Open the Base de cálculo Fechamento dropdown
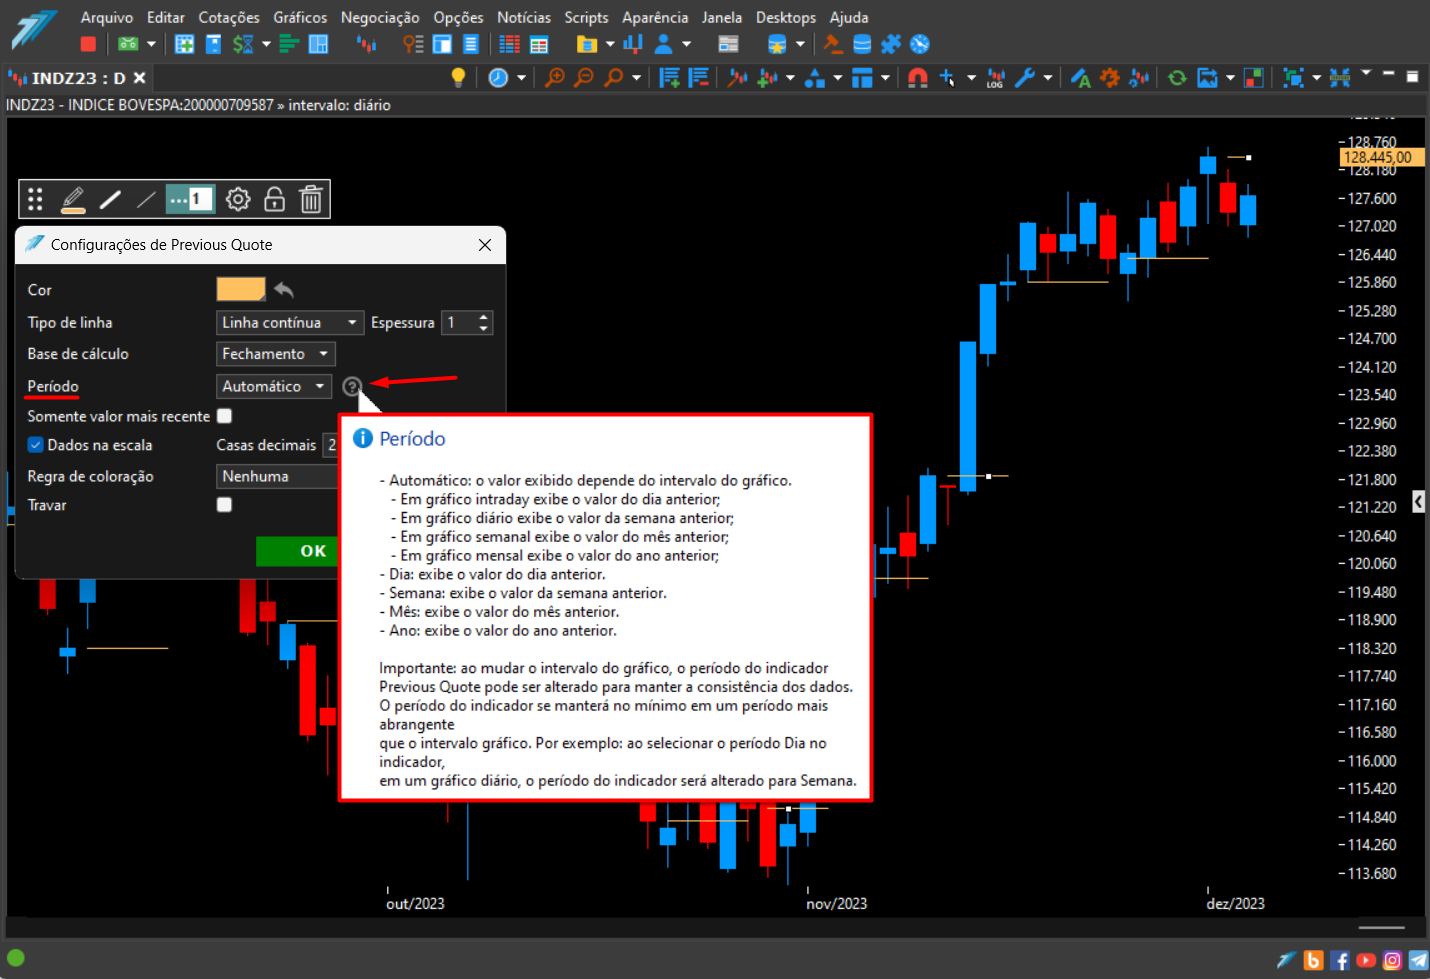1430x979 pixels. (275, 353)
